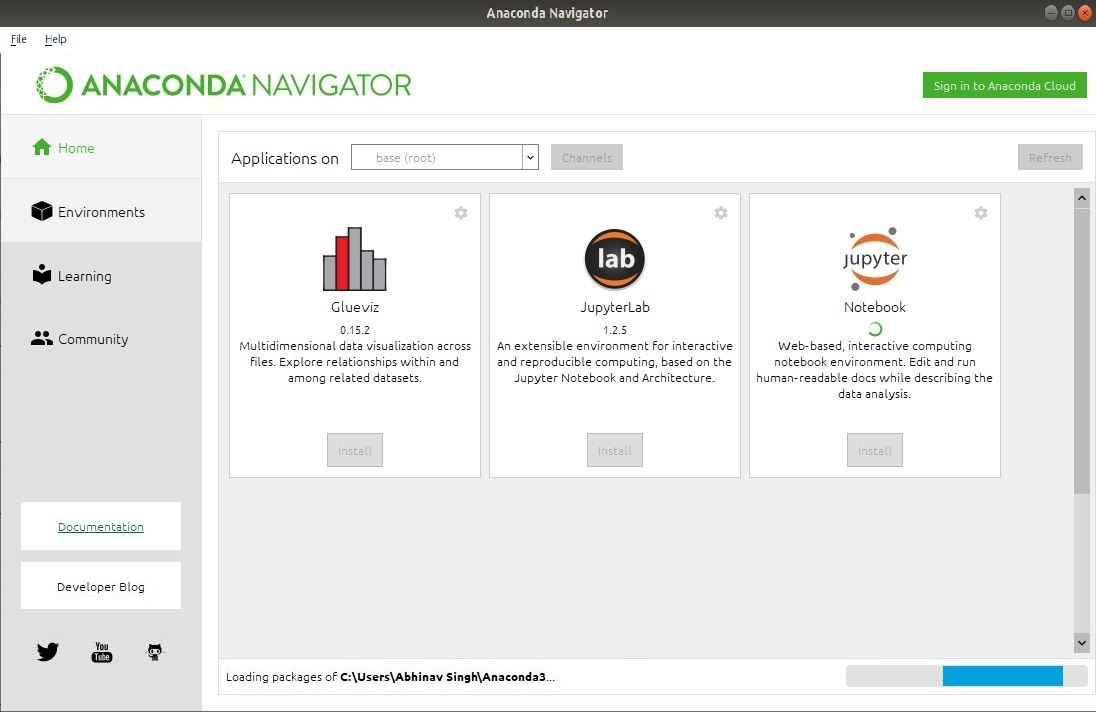Image resolution: width=1096 pixels, height=712 pixels.
Task: Open the File menu
Action: pos(19,39)
